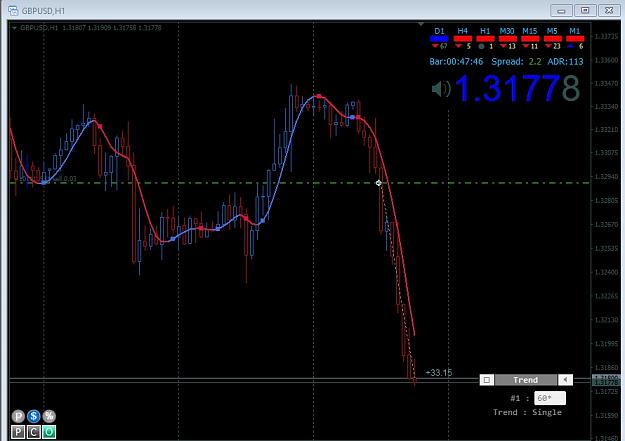Viewport: 625px width, 441px height.
Task: Click the 'Trend : Single' mode label
Action: tap(527, 412)
